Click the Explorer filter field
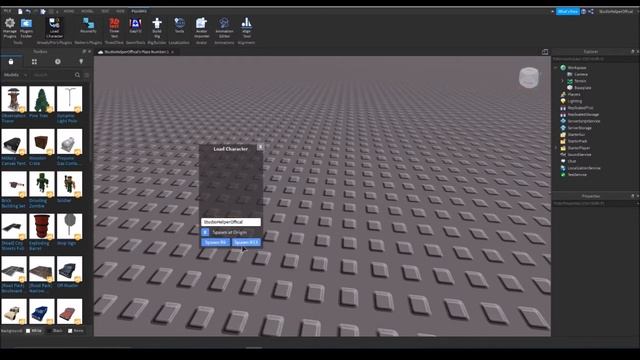Screen dimensions: 640x360 click(x=594, y=59)
